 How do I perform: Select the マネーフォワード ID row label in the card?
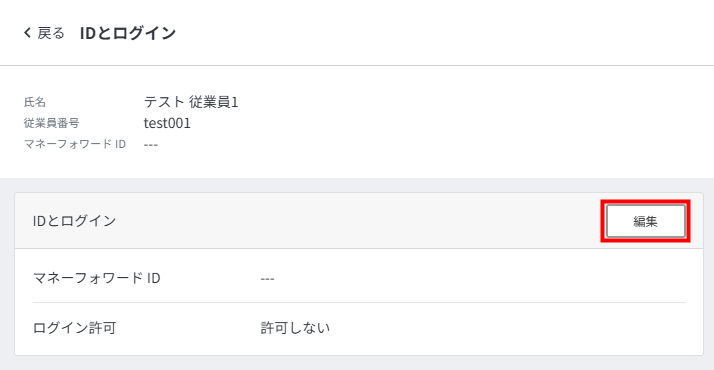(x=97, y=278)
